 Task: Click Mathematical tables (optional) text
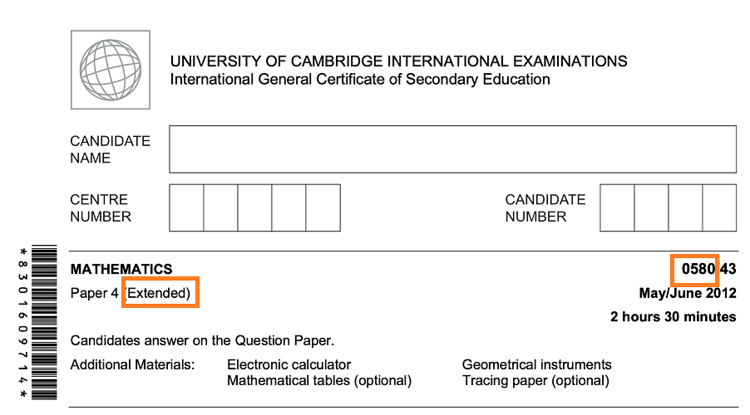[x=319, y=381]
